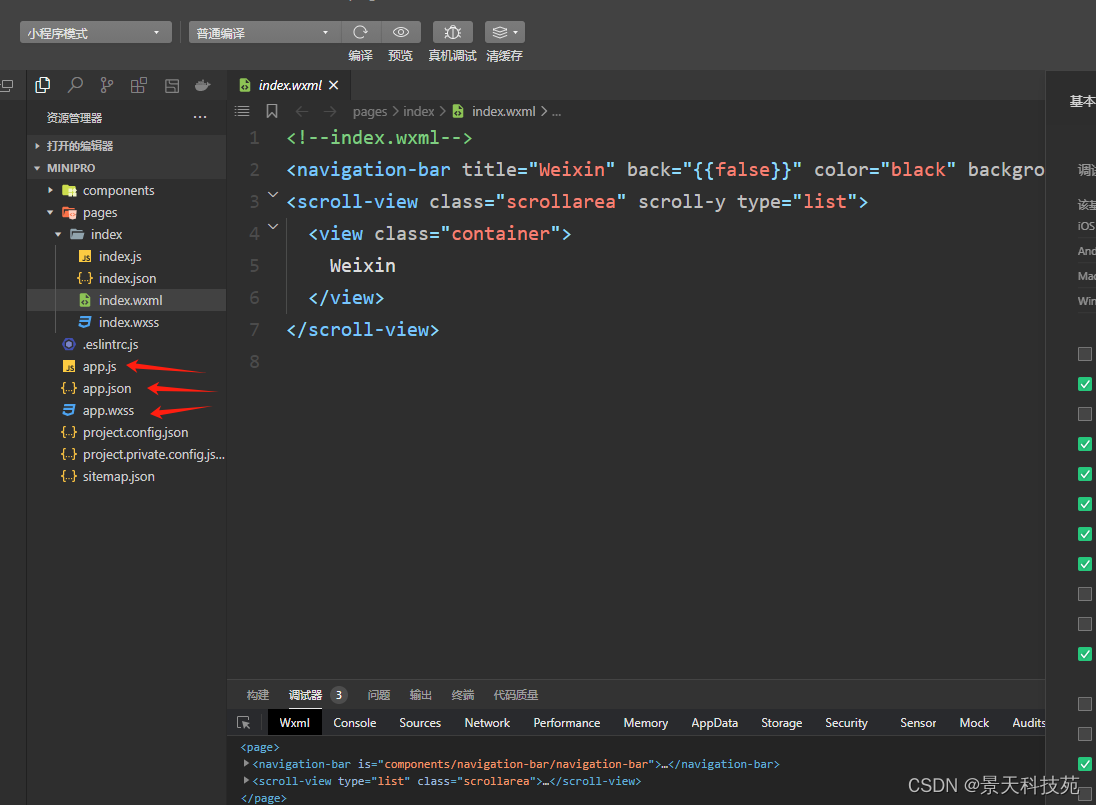Click the docker whale icon in sidebar
1096x805 pixels.
pos(203,85)
